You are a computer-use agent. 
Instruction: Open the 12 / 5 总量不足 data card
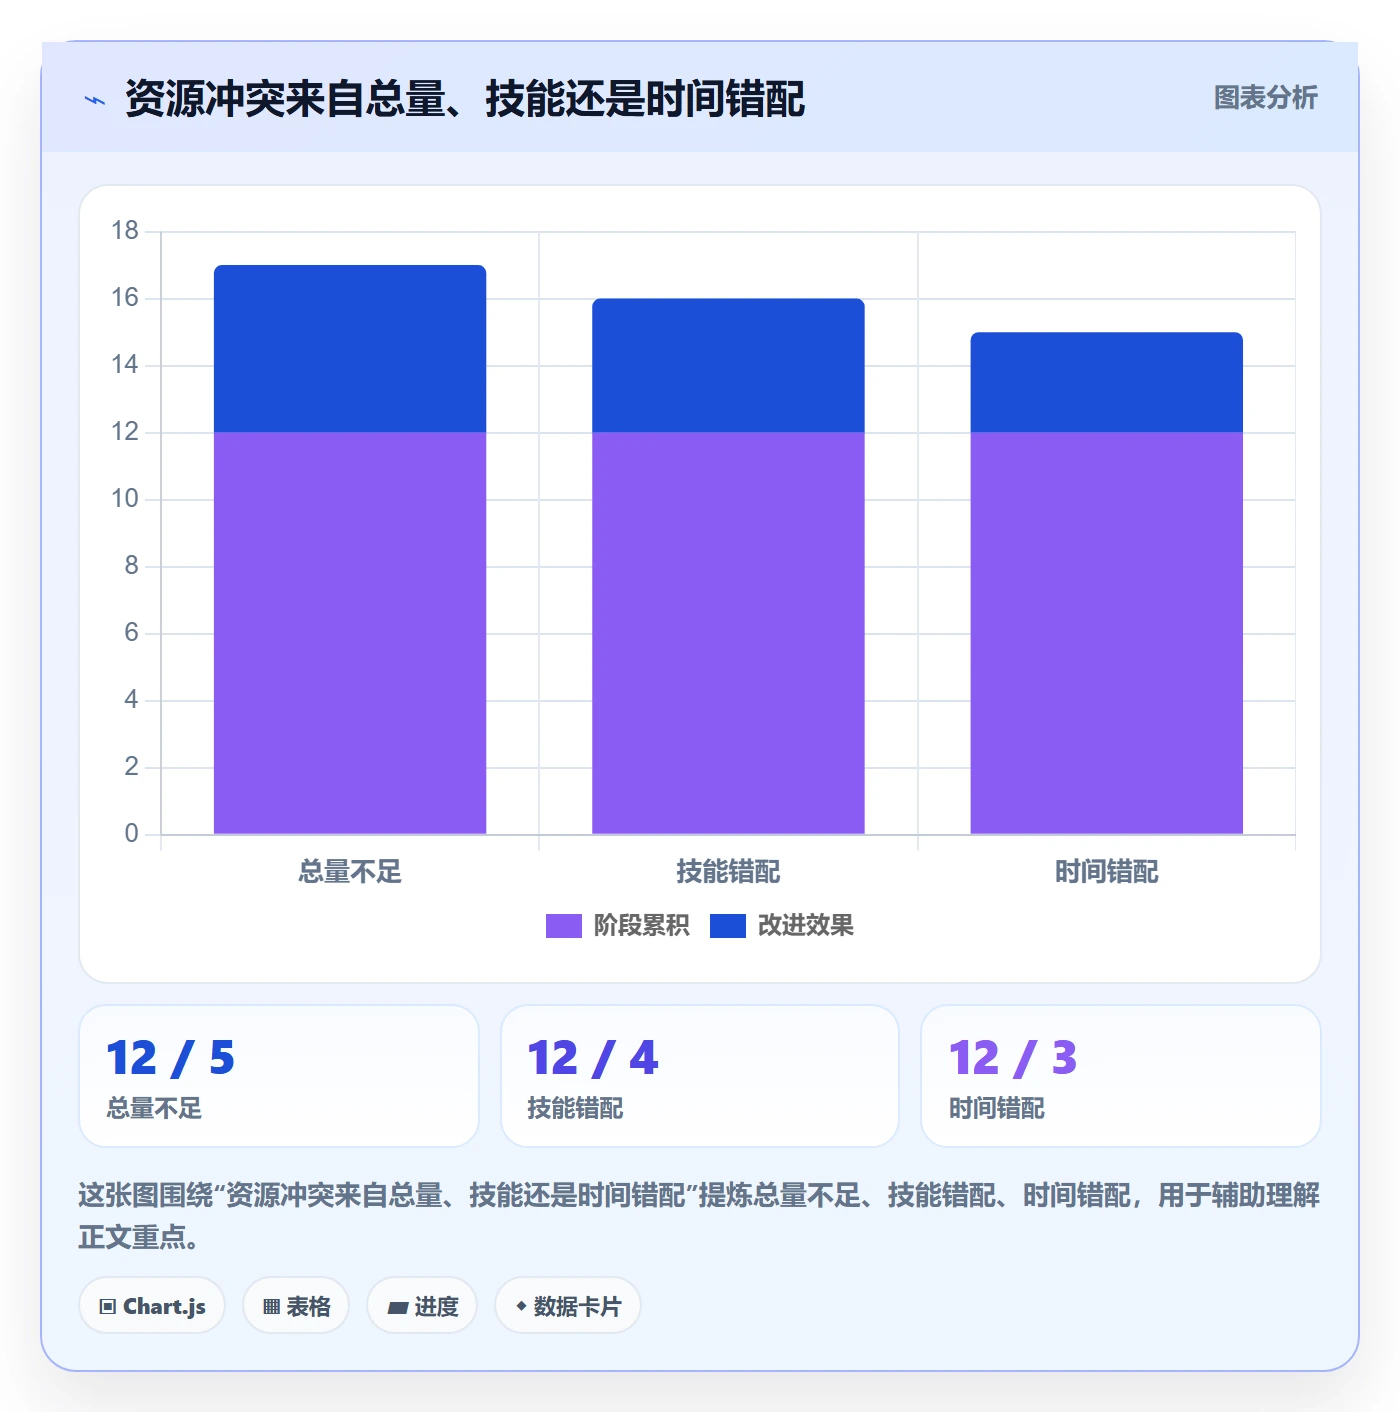coord(279,1076)
